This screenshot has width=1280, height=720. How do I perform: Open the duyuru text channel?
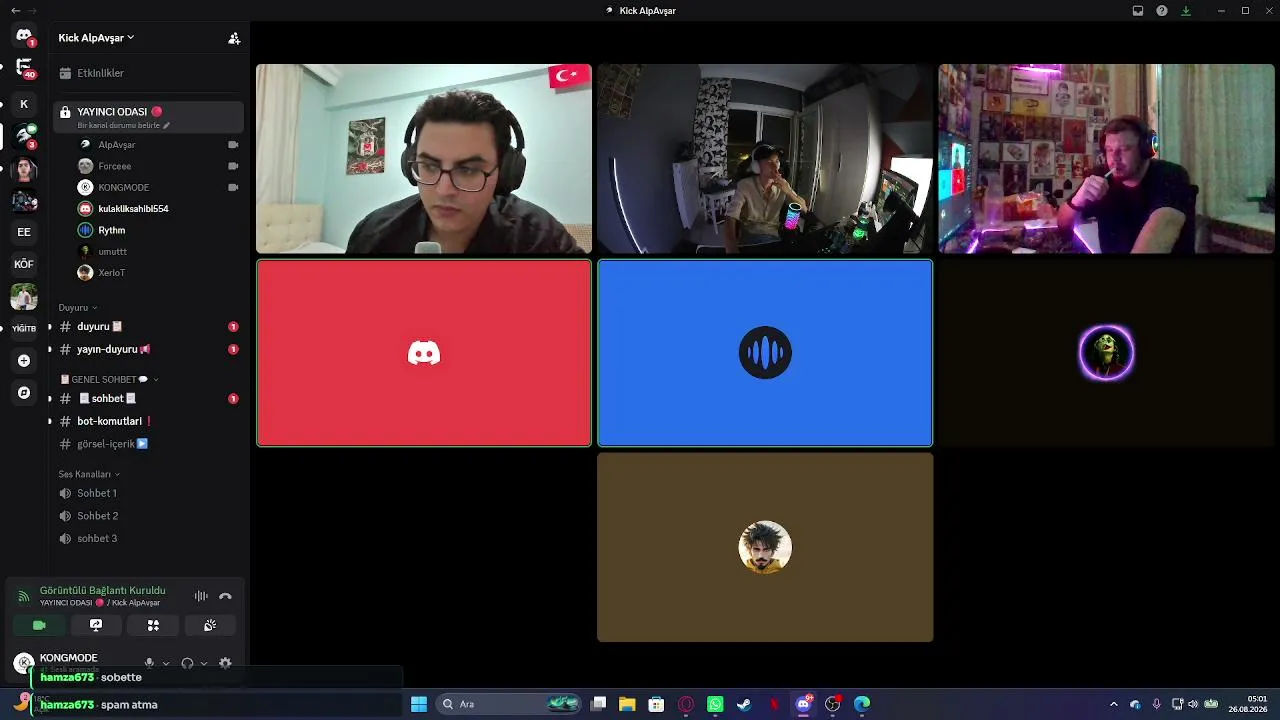[148, 327]
